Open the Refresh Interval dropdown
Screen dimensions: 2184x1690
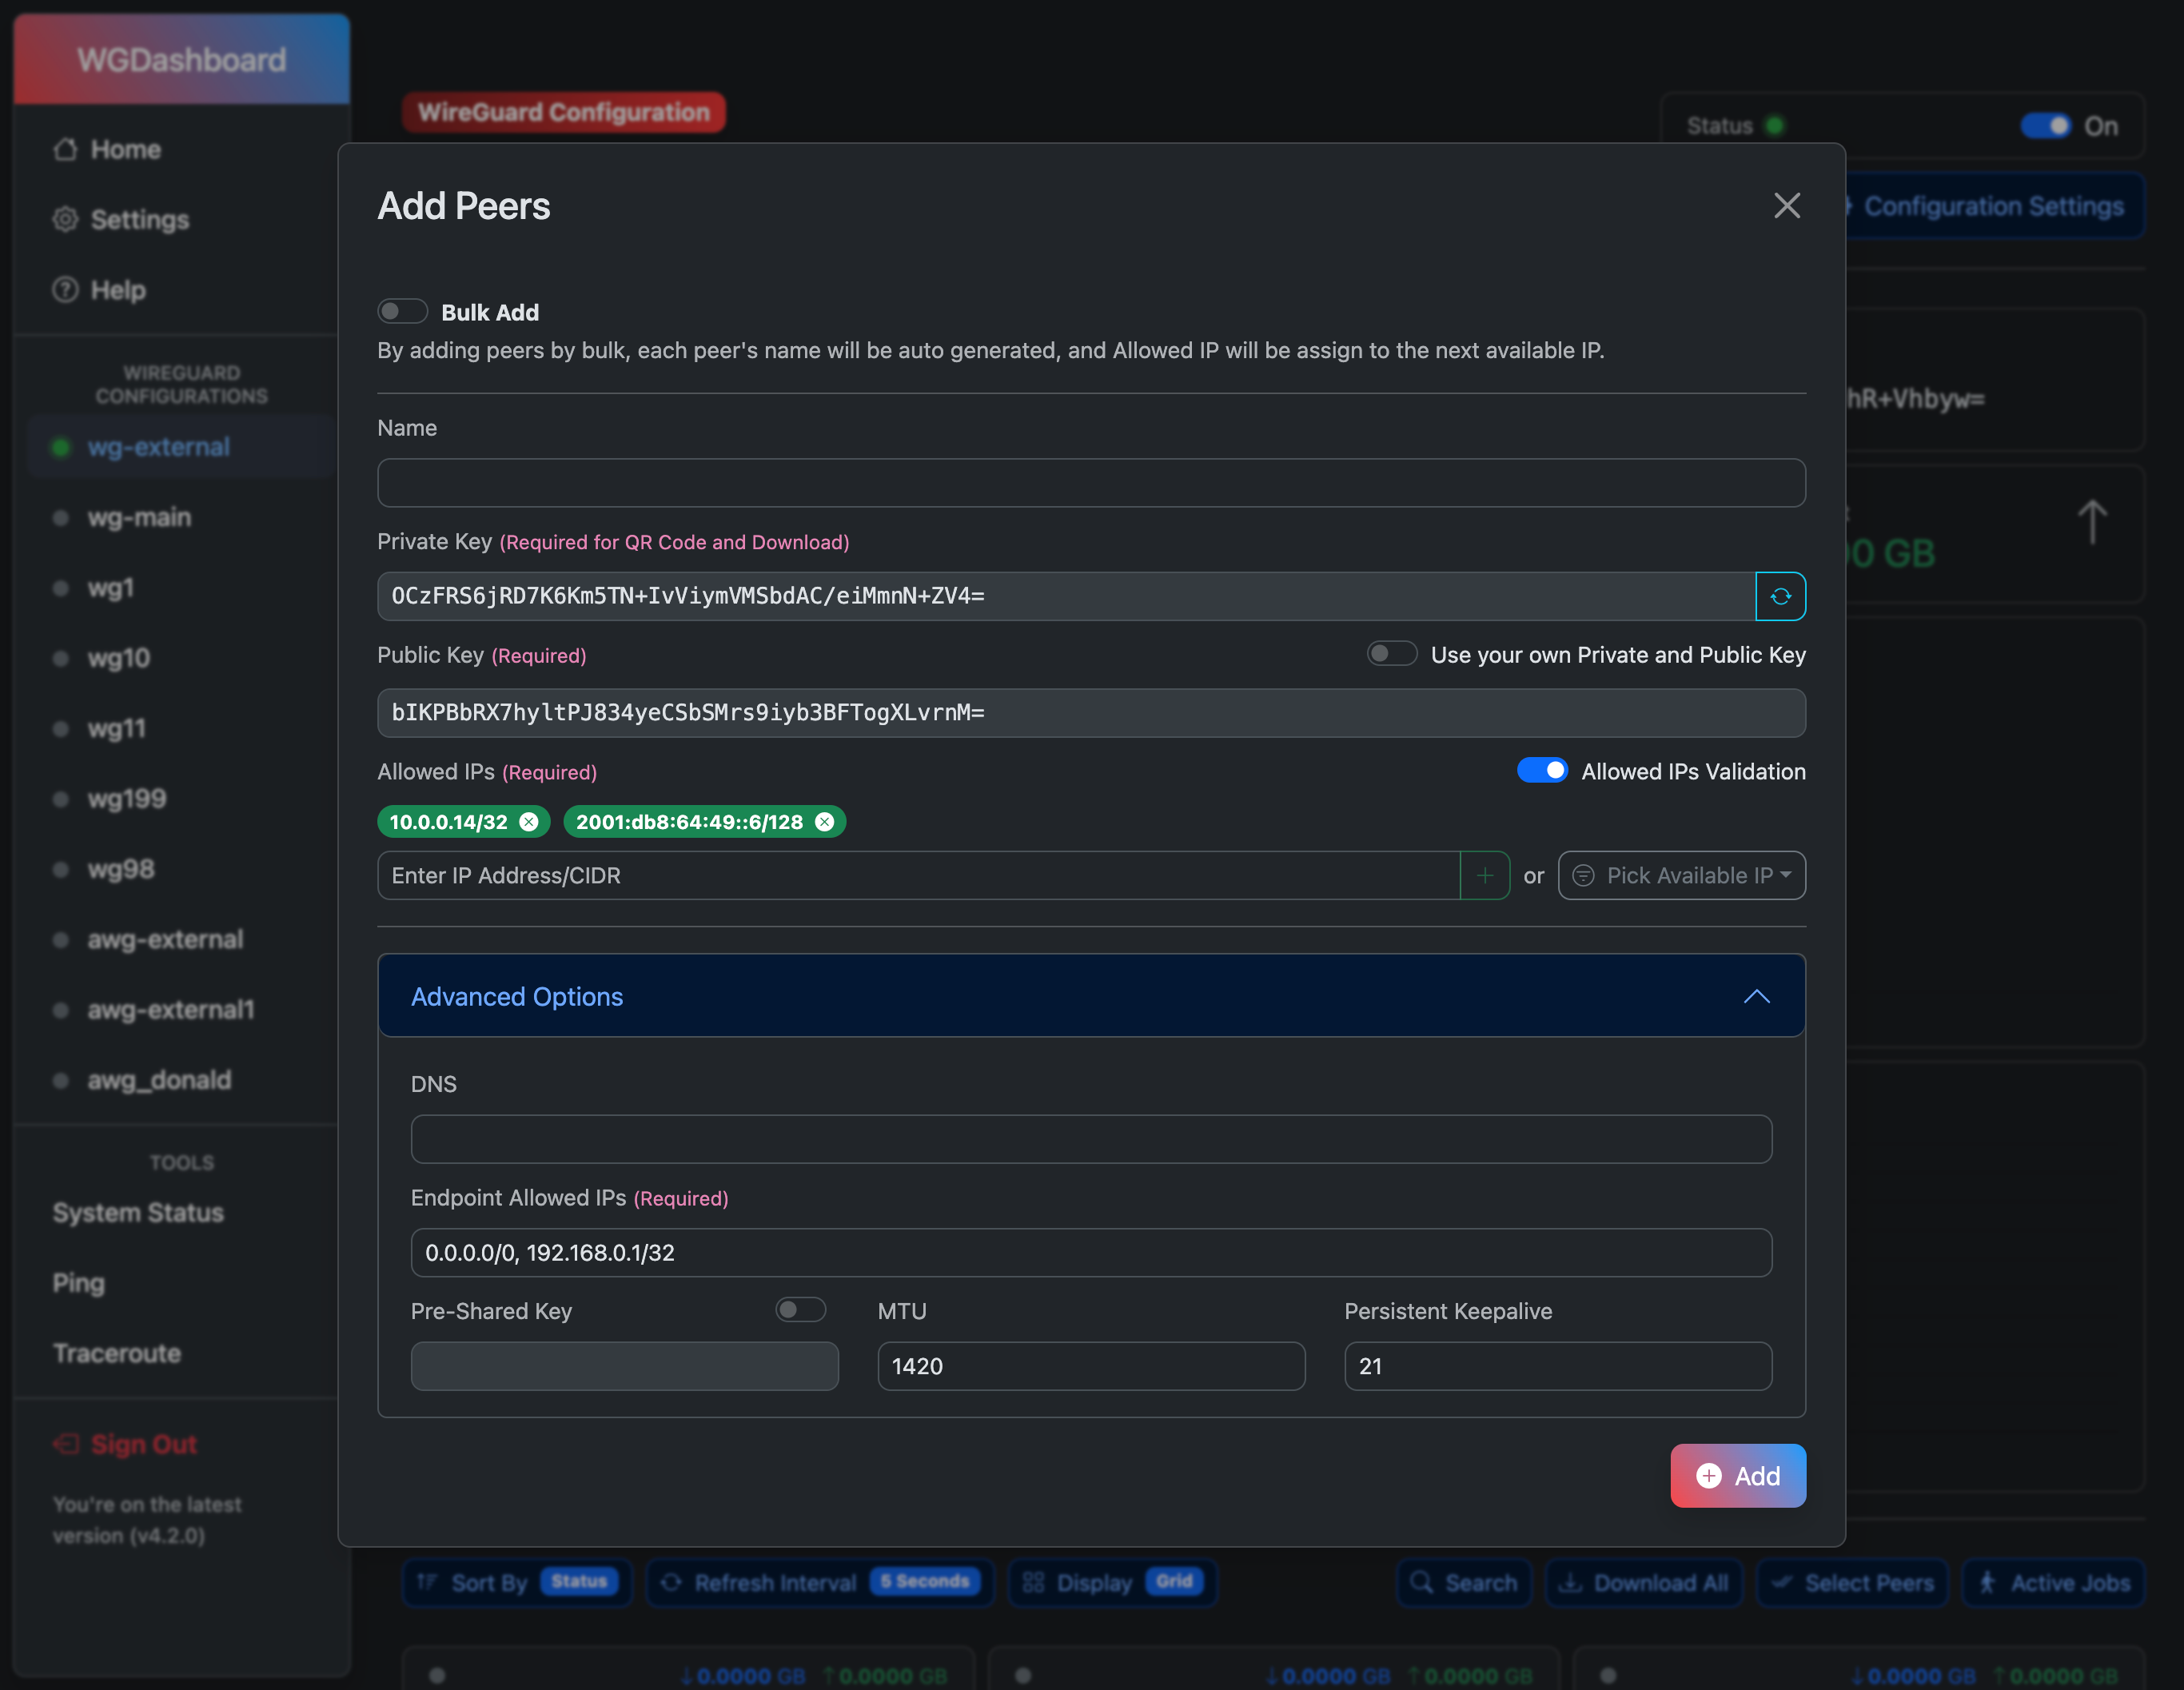point(820,1582)
